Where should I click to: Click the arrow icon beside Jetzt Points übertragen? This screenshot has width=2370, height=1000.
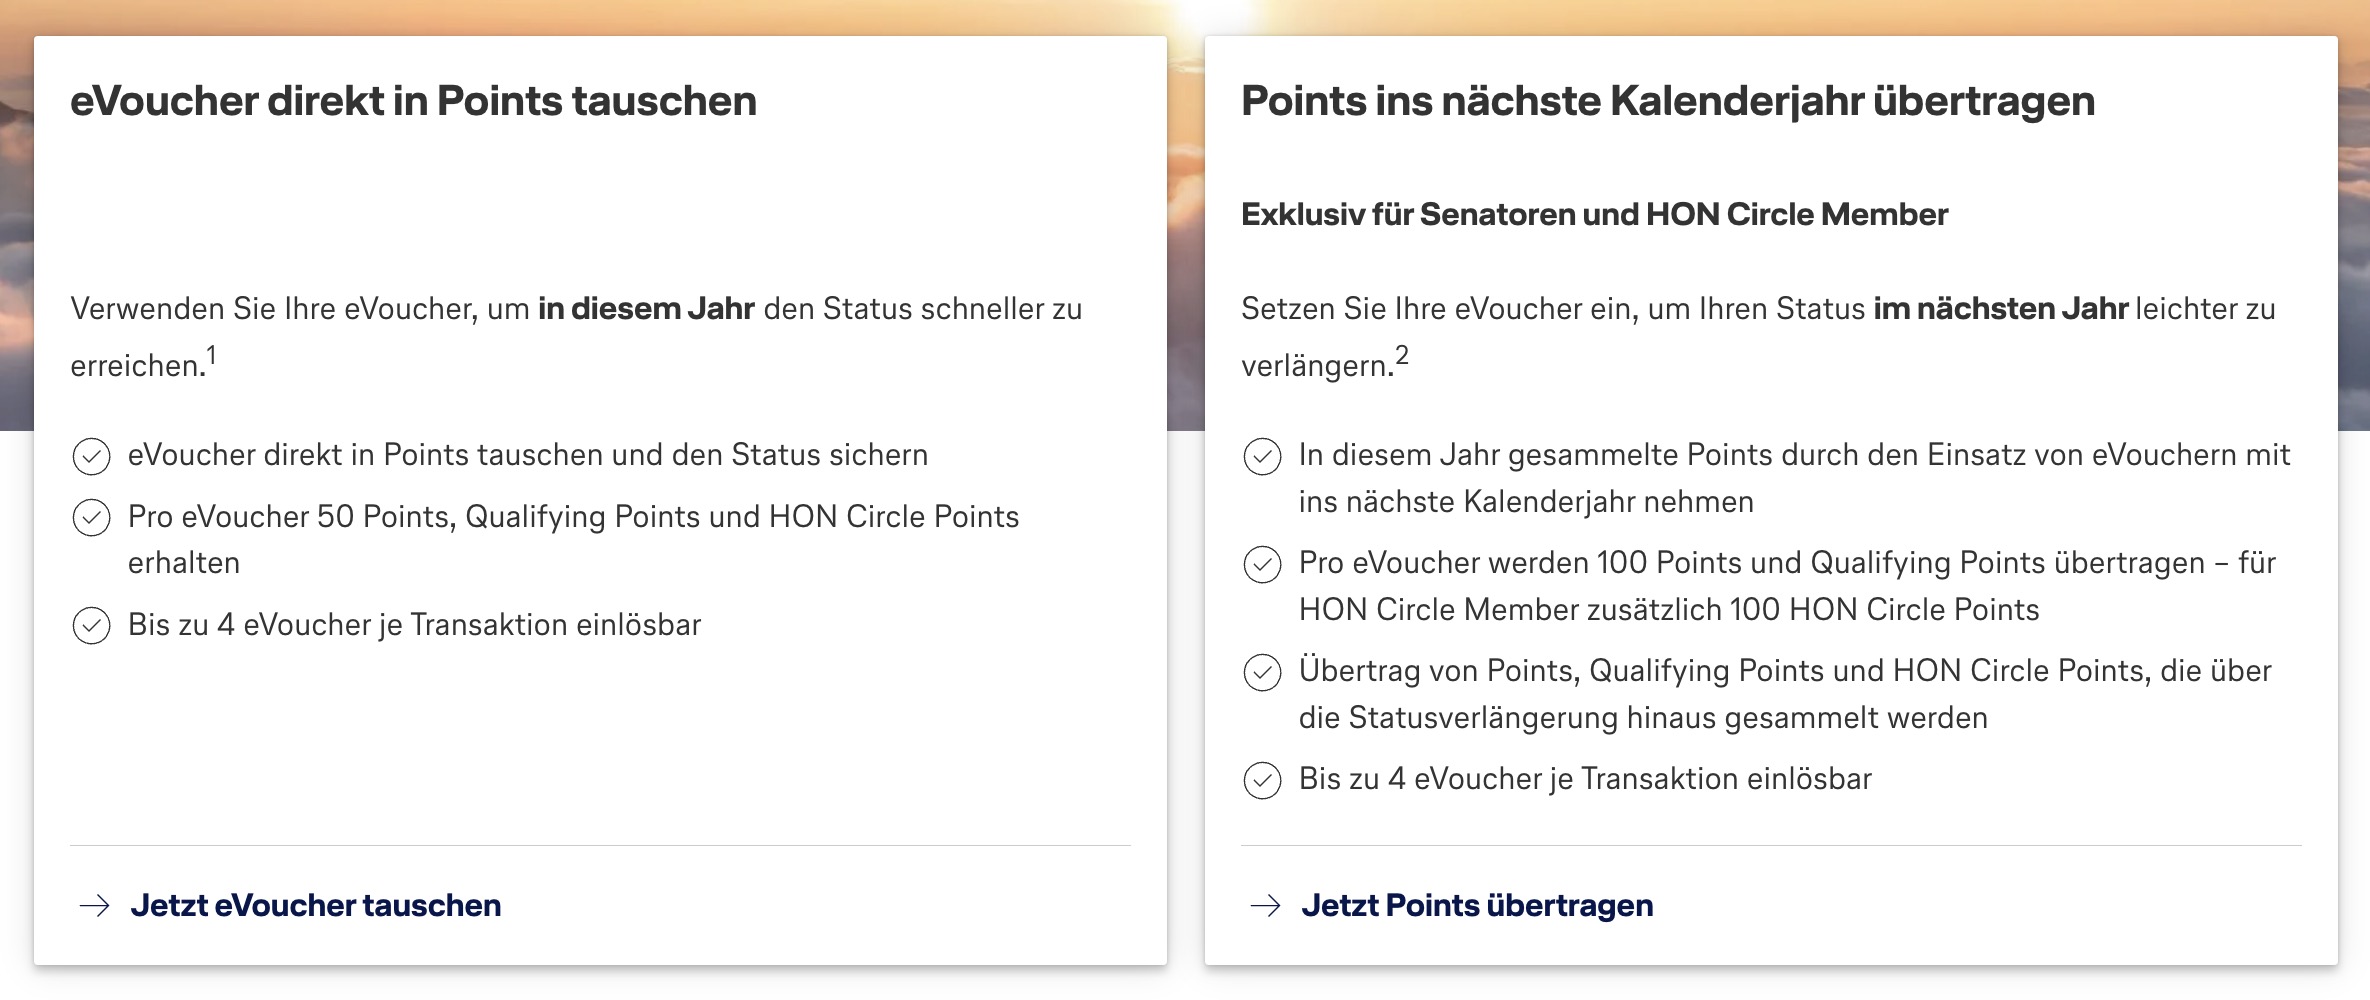1266,906
